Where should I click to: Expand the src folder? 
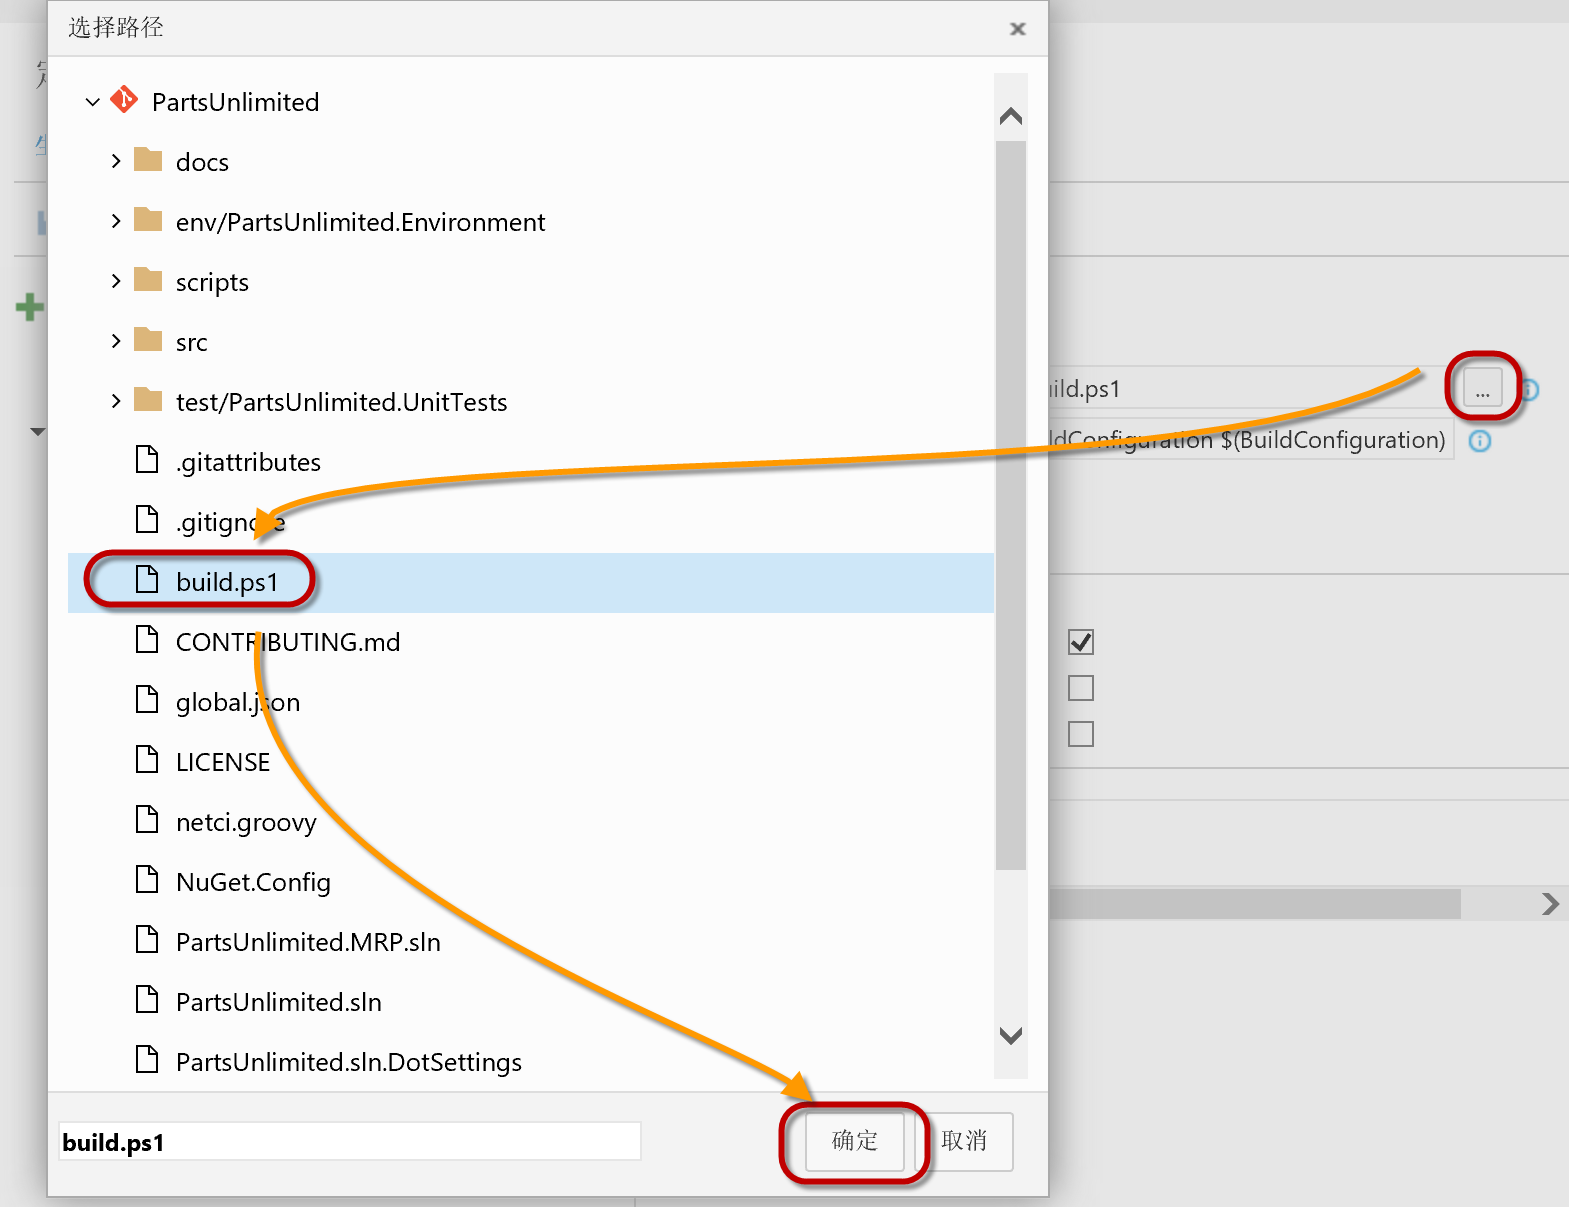(x=116, y=341)
